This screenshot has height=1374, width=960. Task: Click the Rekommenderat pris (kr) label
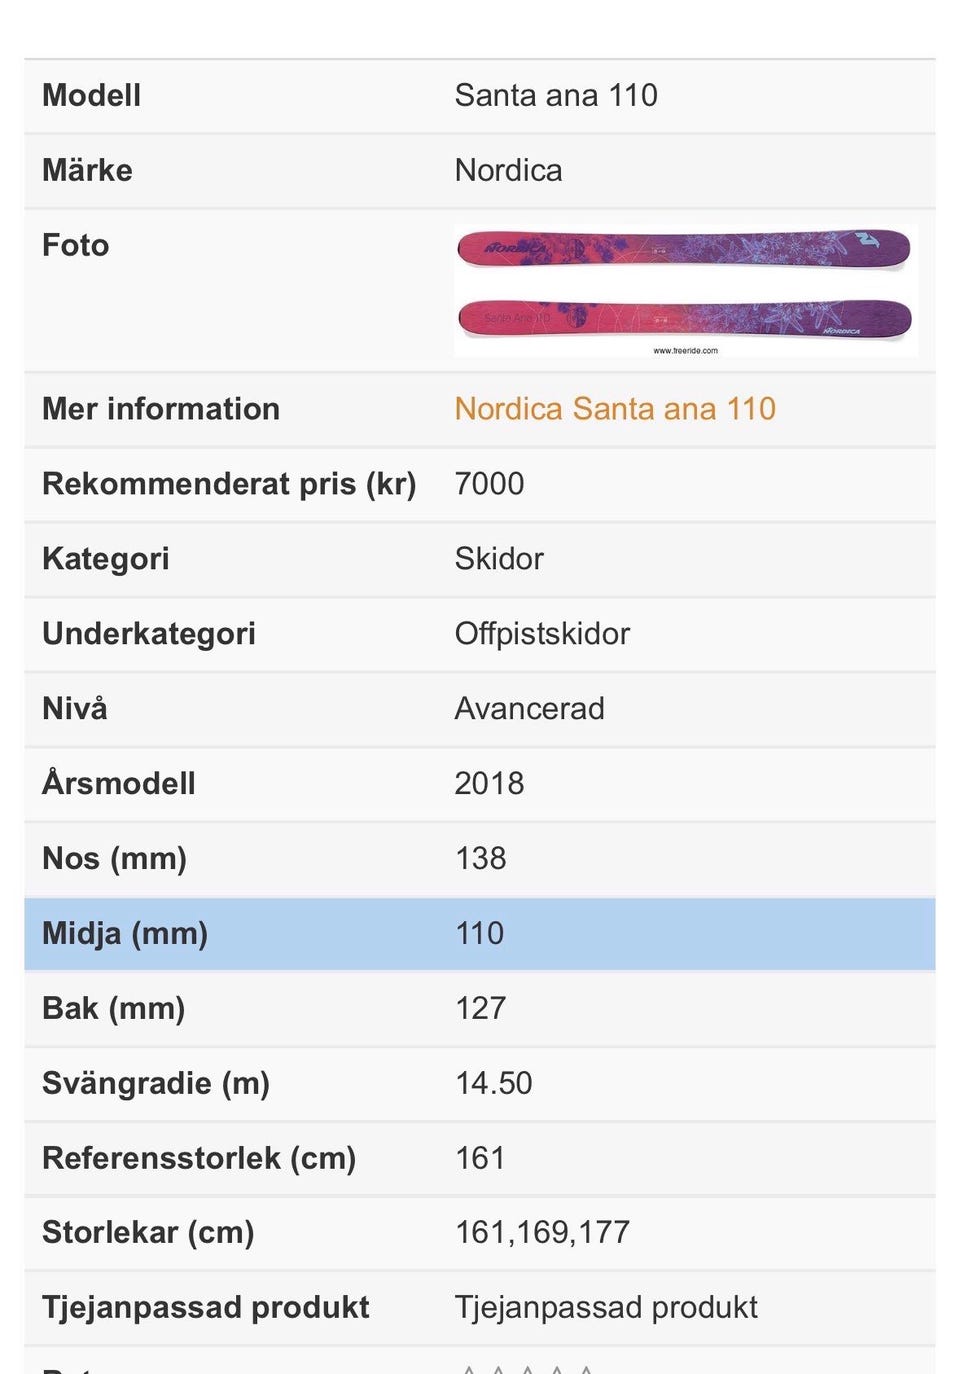click(229, 484)
